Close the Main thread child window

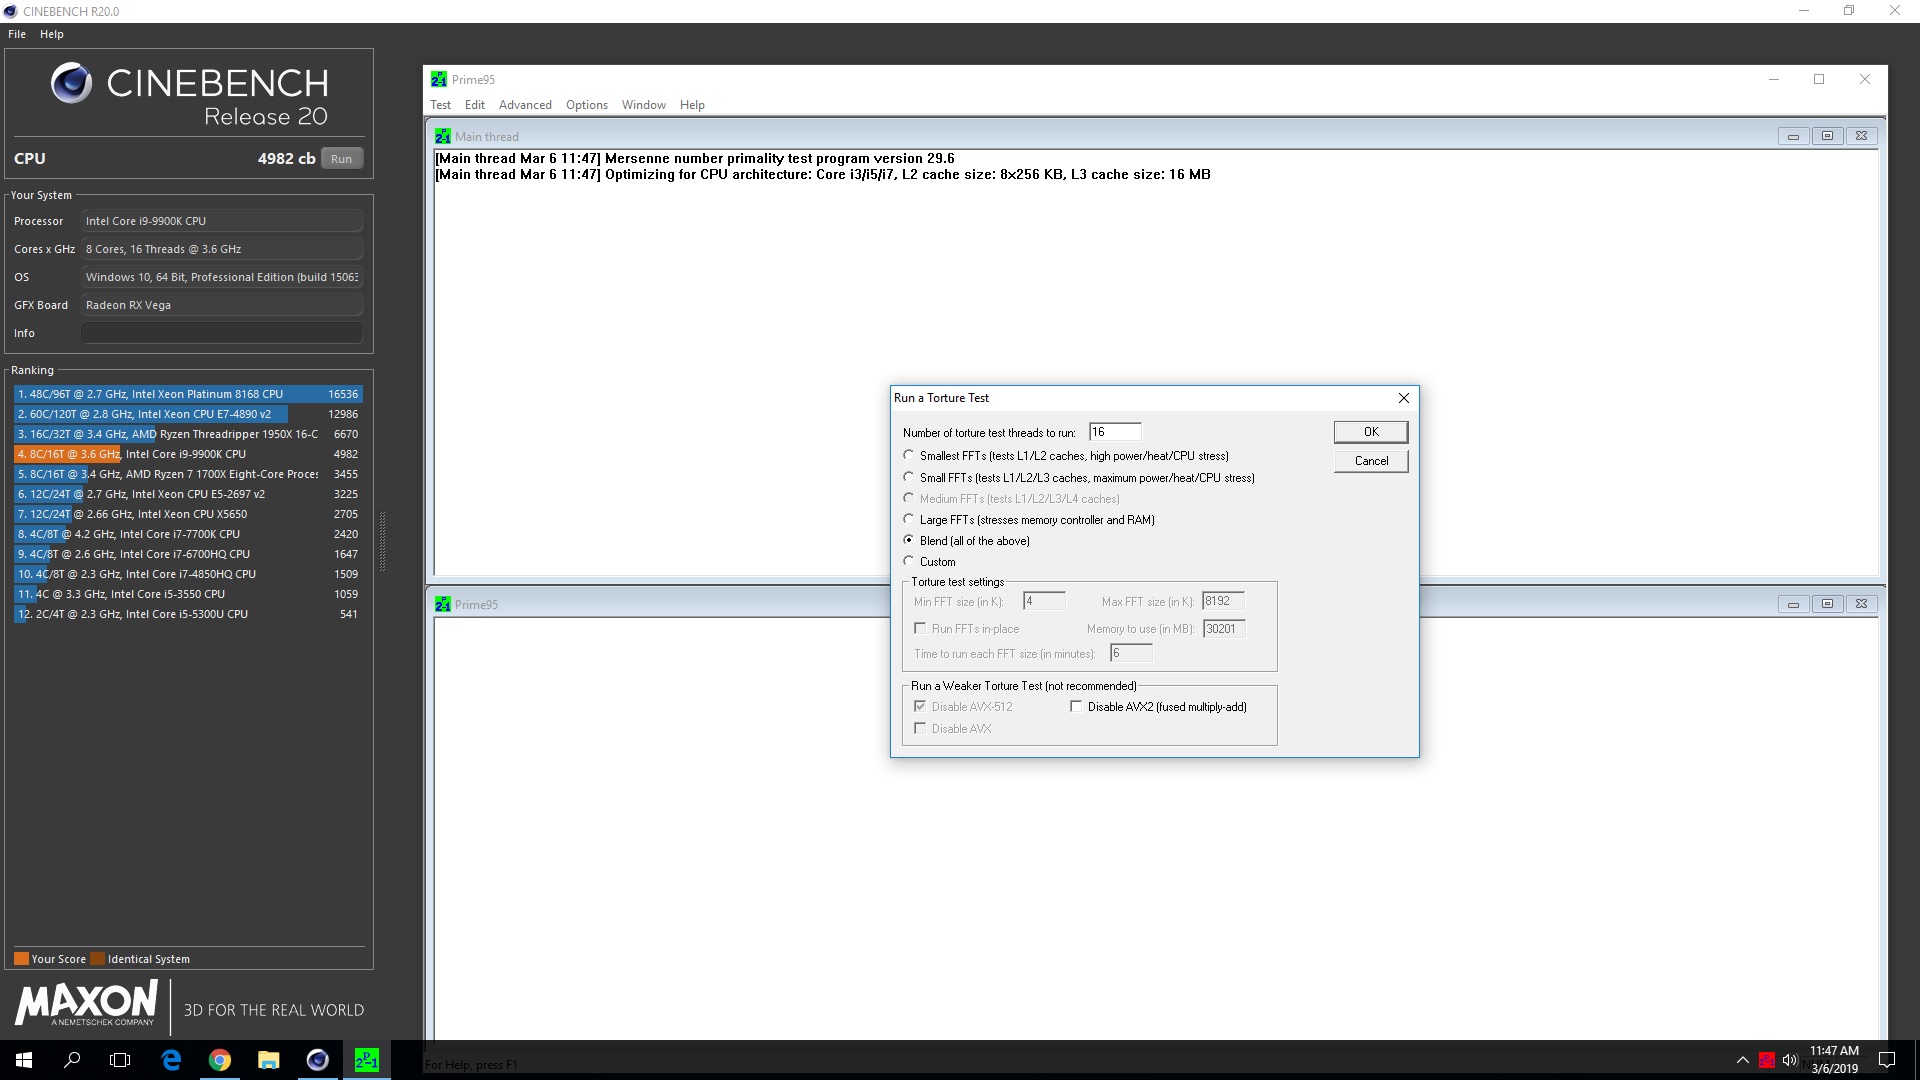[1861, 136]
